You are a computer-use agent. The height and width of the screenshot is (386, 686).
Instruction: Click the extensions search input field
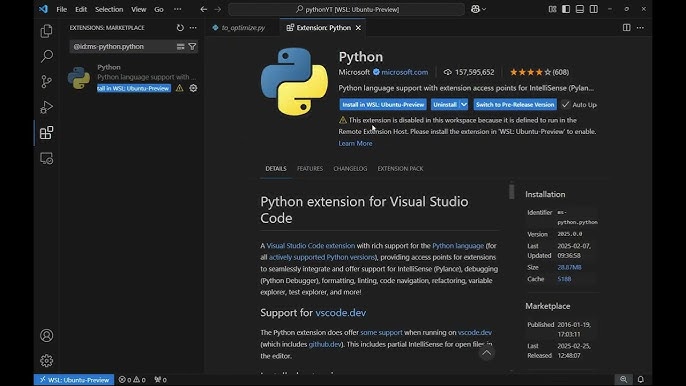[123, 46]
